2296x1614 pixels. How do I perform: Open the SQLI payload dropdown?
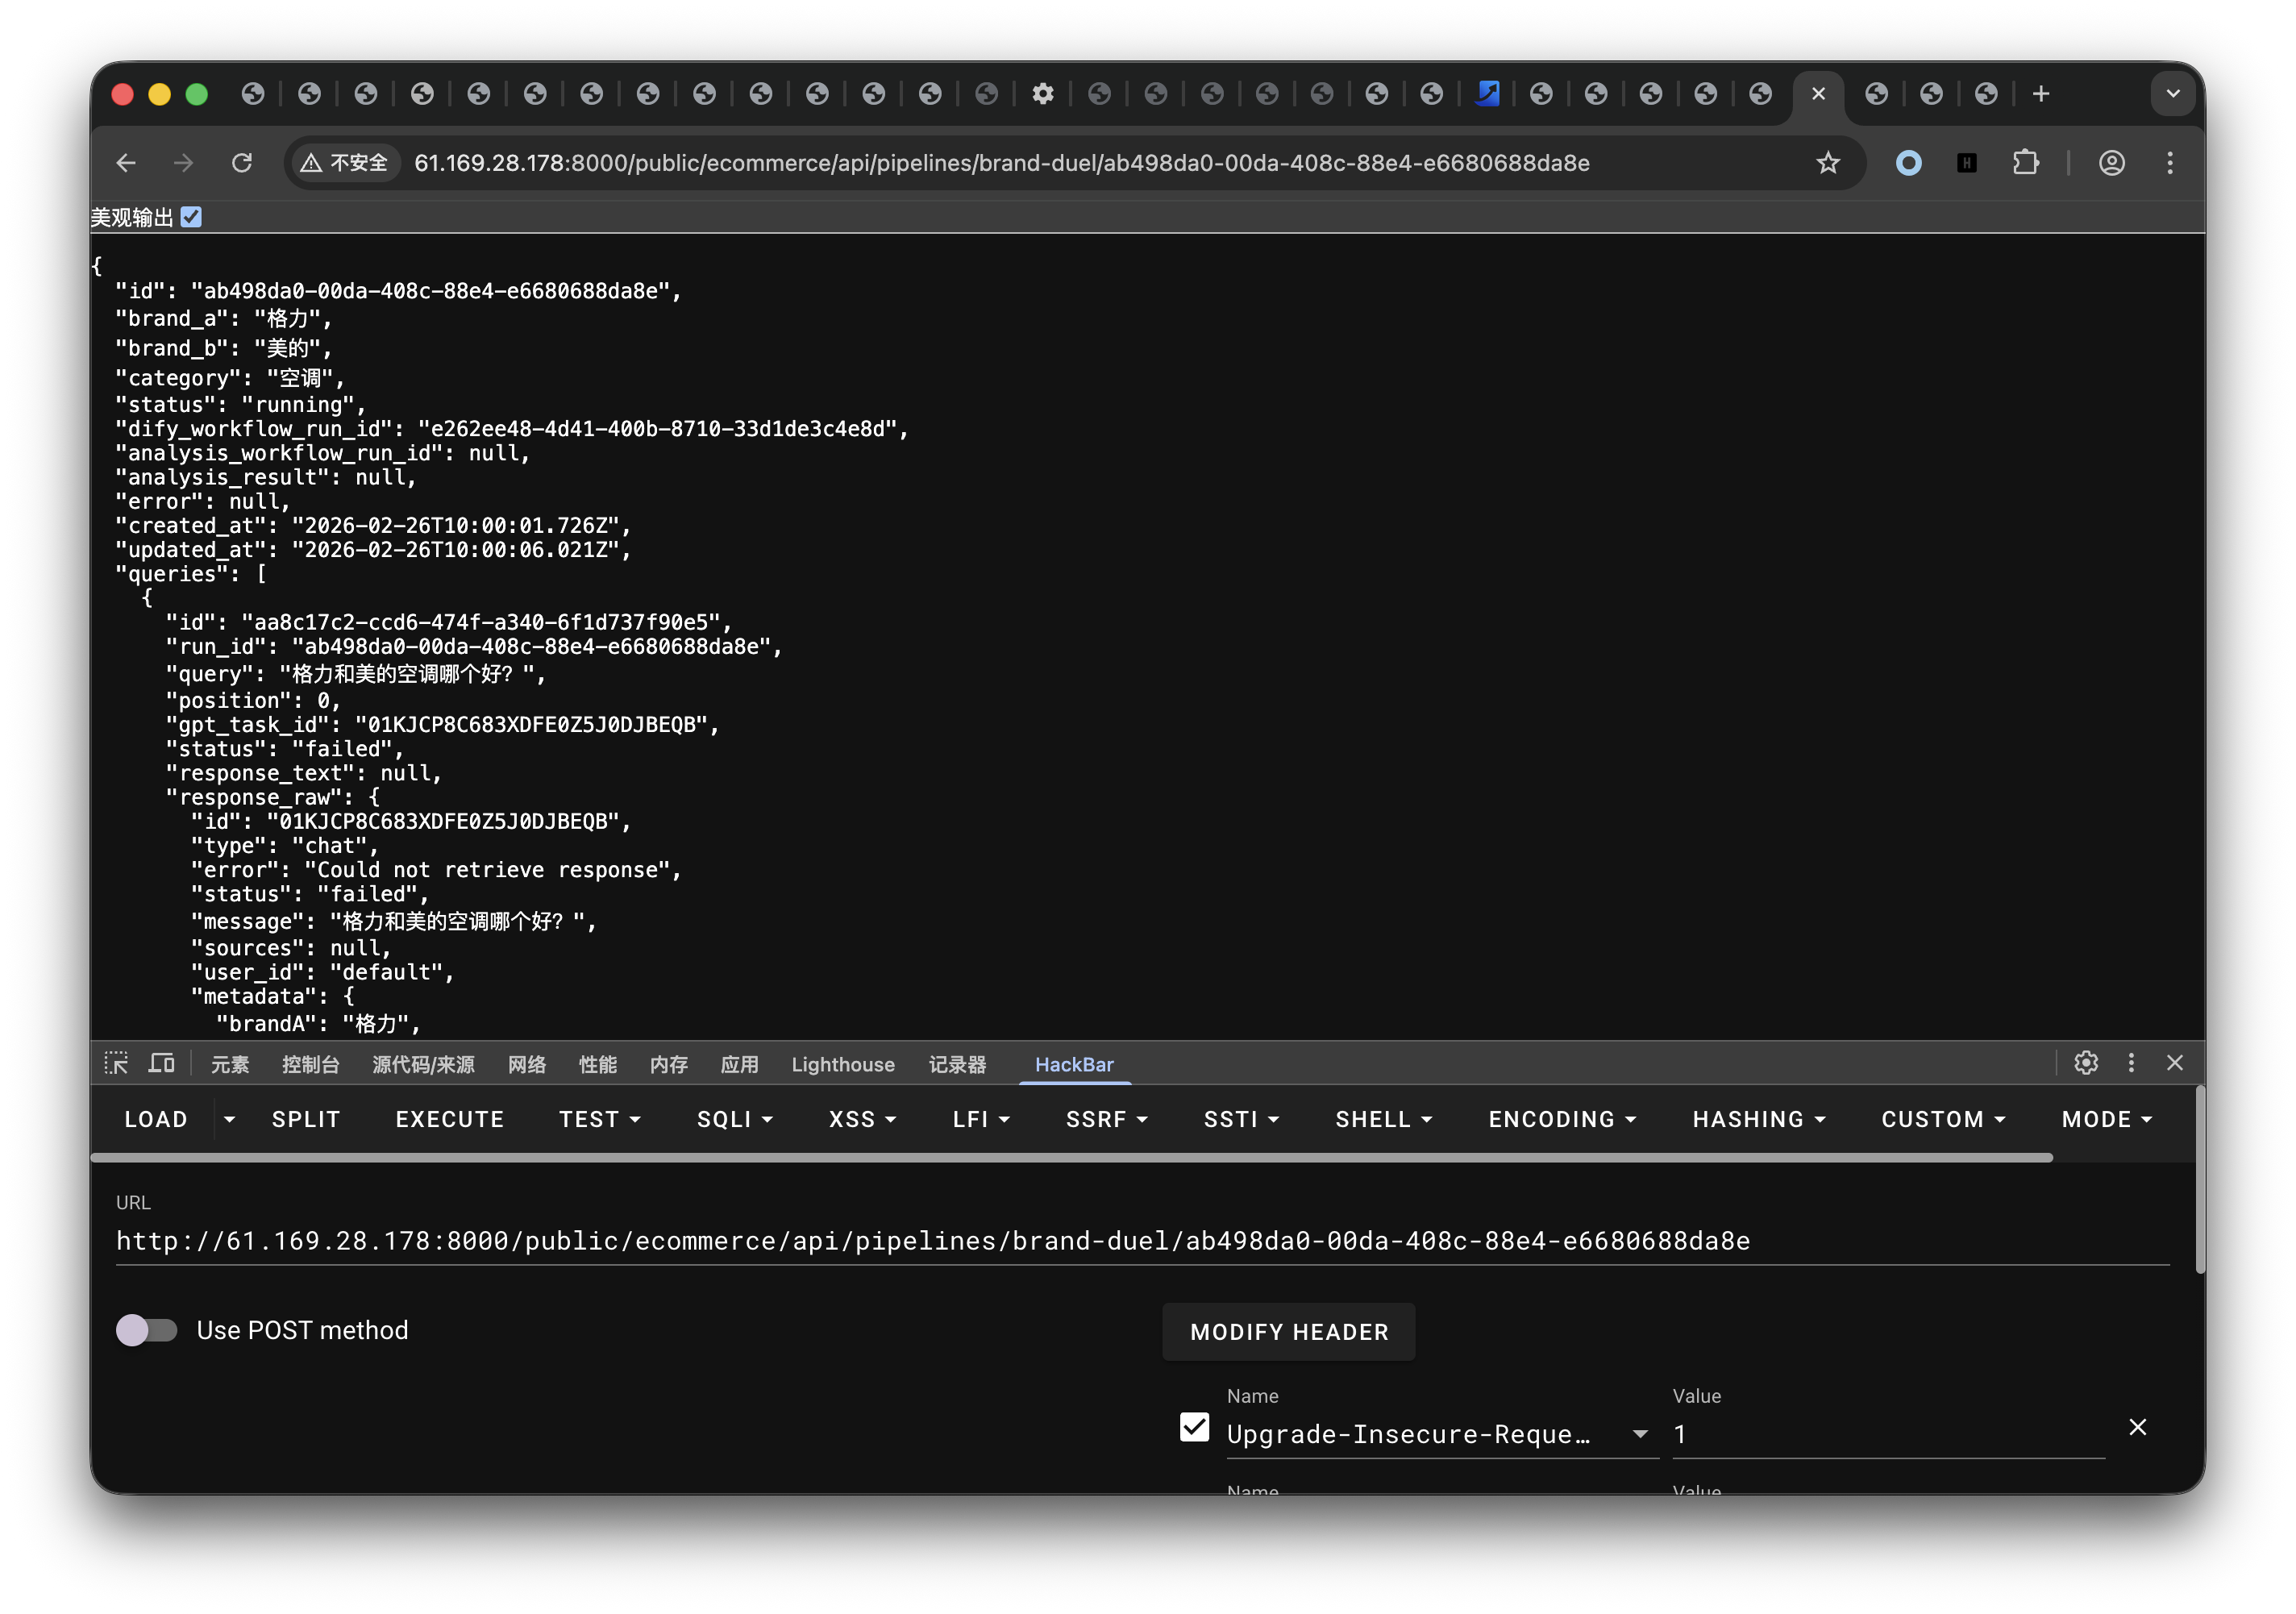point(735,1119)
